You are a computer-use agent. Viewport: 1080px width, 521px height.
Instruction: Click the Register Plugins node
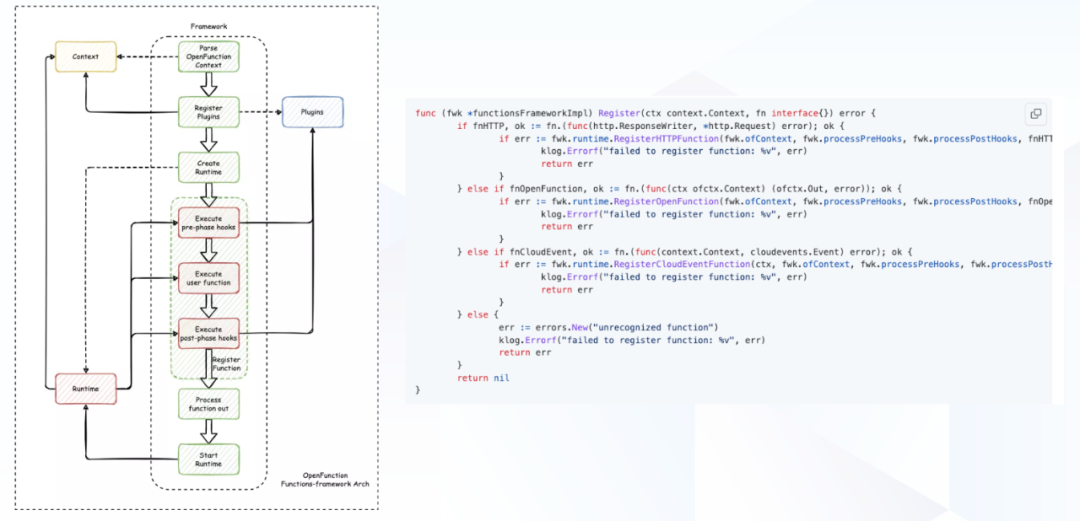[x=209, y=112]
